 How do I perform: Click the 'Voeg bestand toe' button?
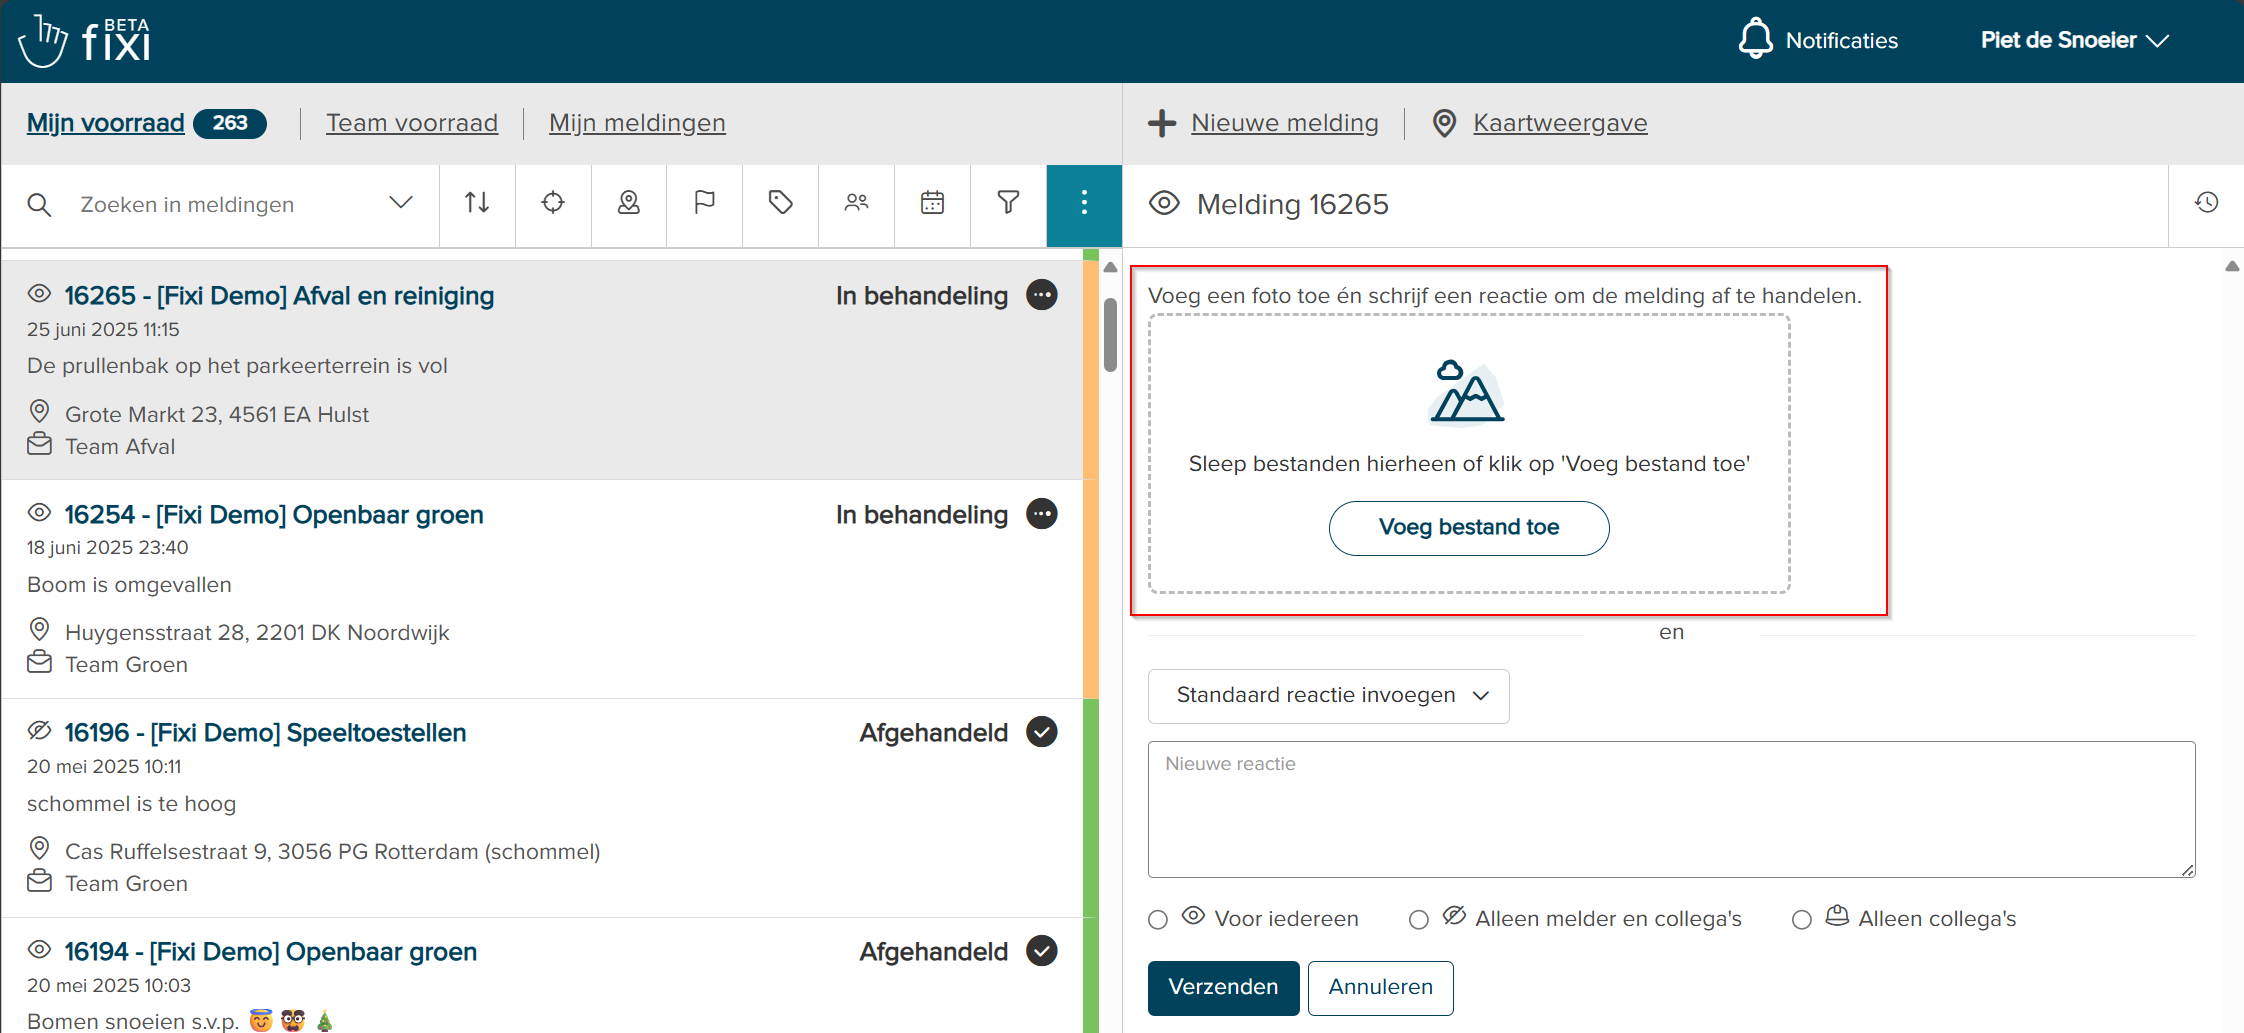coord(1468,528)
